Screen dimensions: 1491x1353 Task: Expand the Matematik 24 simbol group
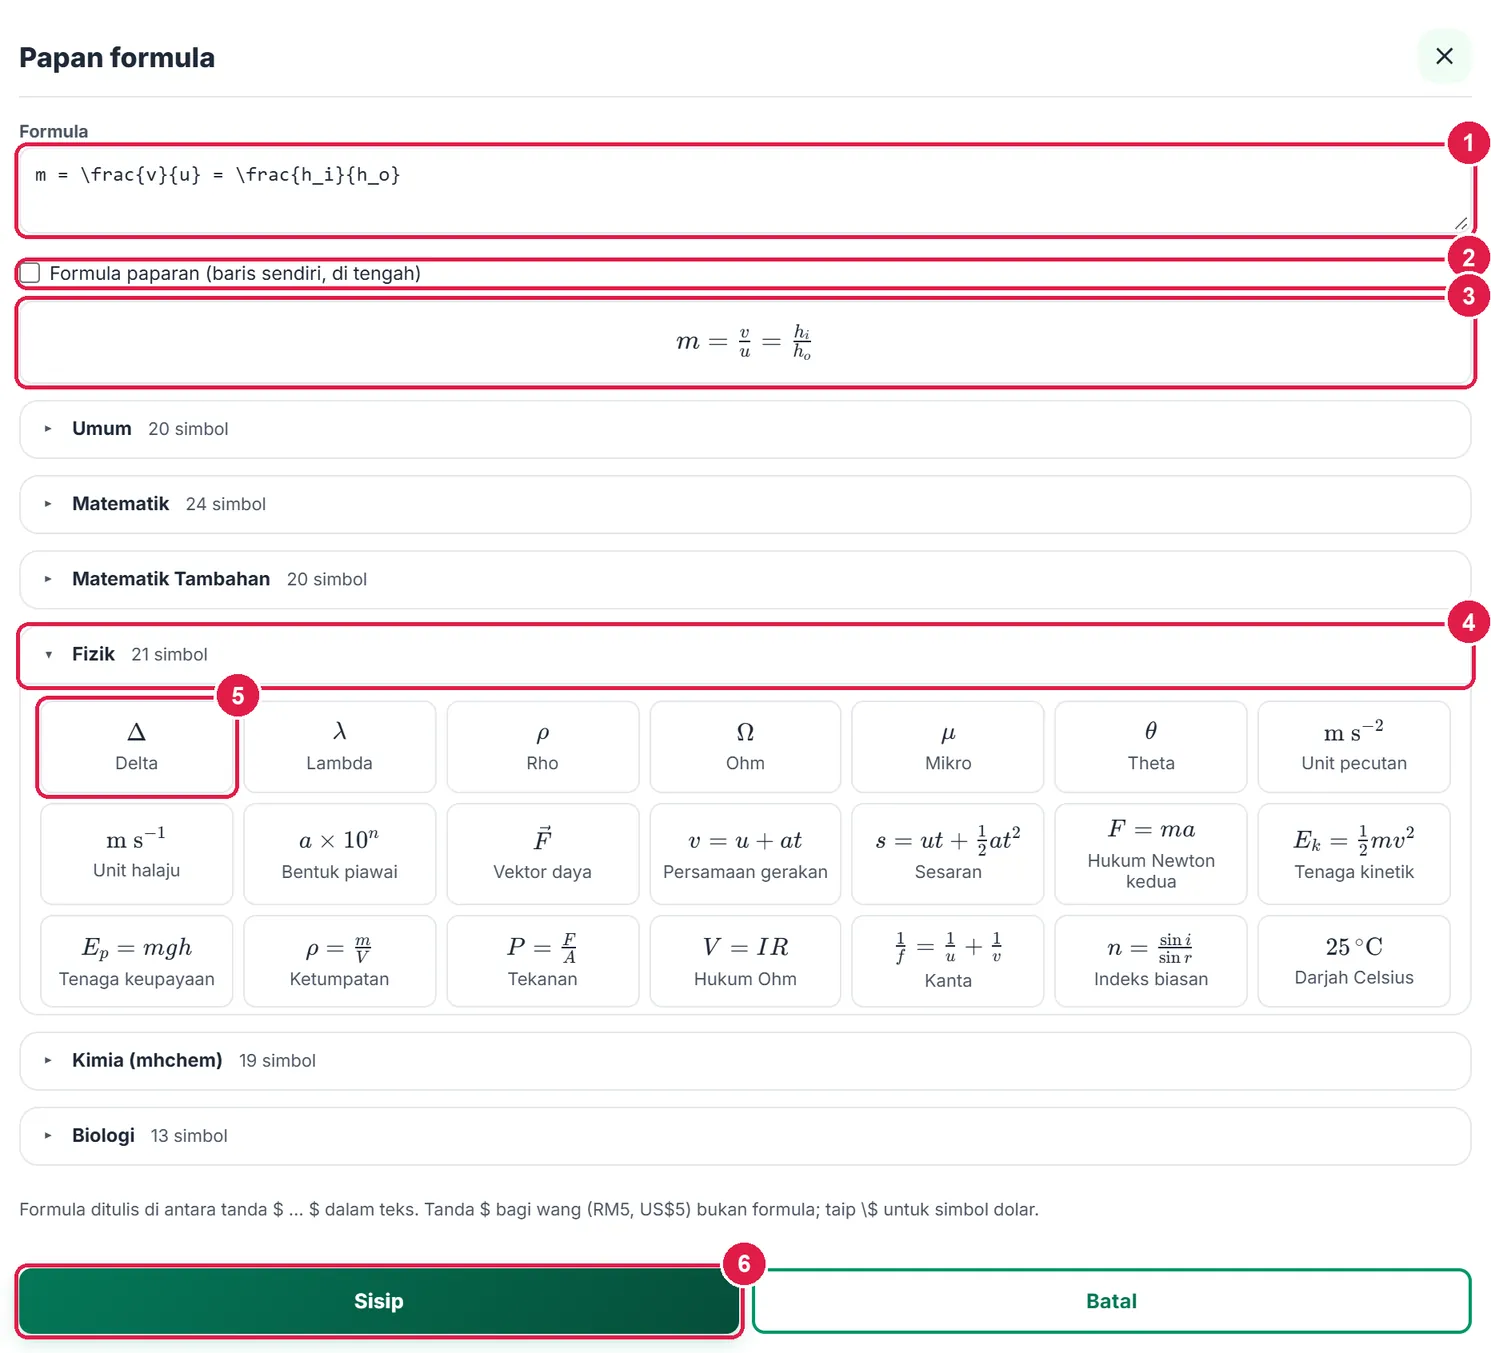point(745,504)
